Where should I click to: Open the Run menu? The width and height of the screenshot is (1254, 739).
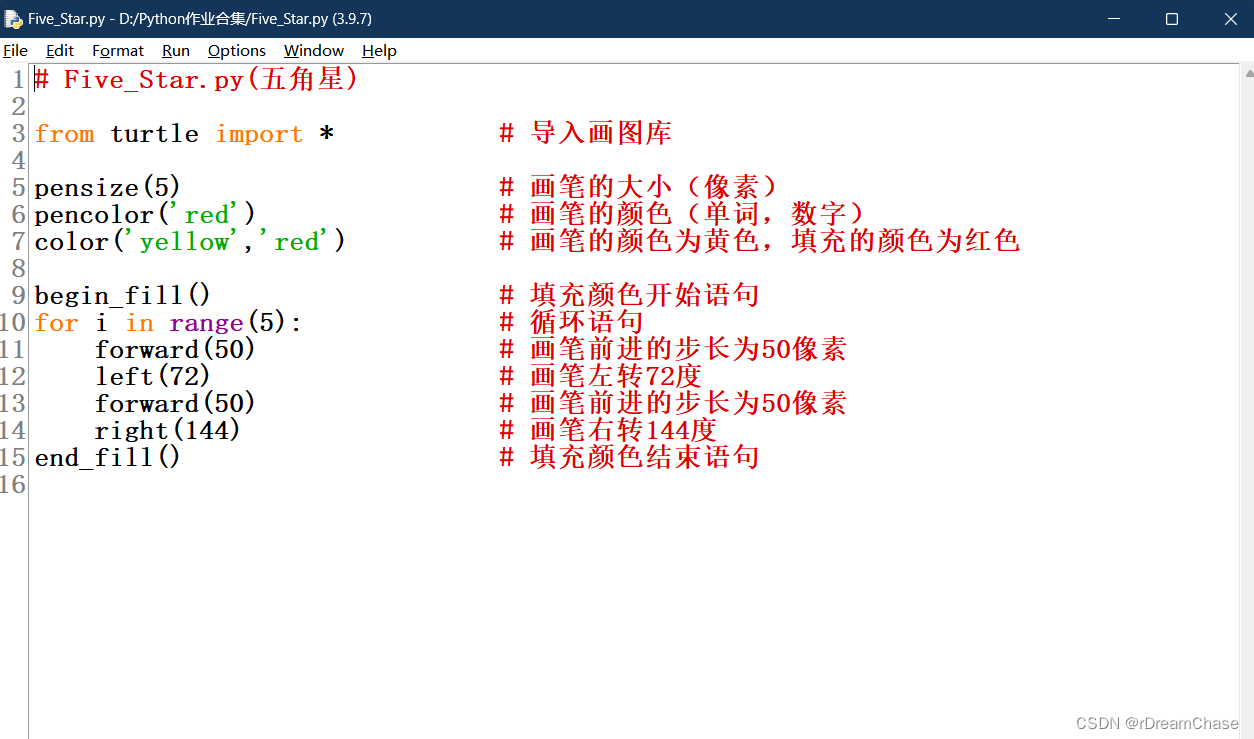tap(176, 50)
